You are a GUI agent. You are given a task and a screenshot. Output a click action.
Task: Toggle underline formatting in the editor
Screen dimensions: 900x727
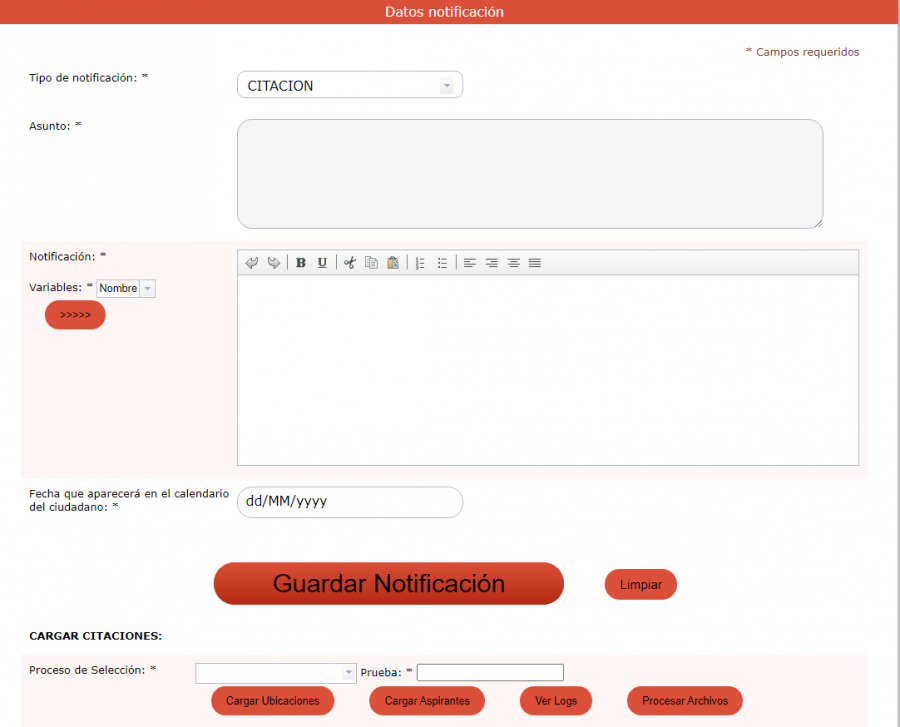tap(322, 263)
